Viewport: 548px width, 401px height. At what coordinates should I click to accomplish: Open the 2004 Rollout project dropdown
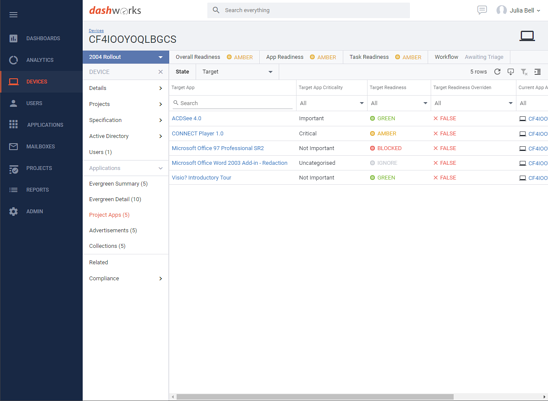tap(126, 57)
